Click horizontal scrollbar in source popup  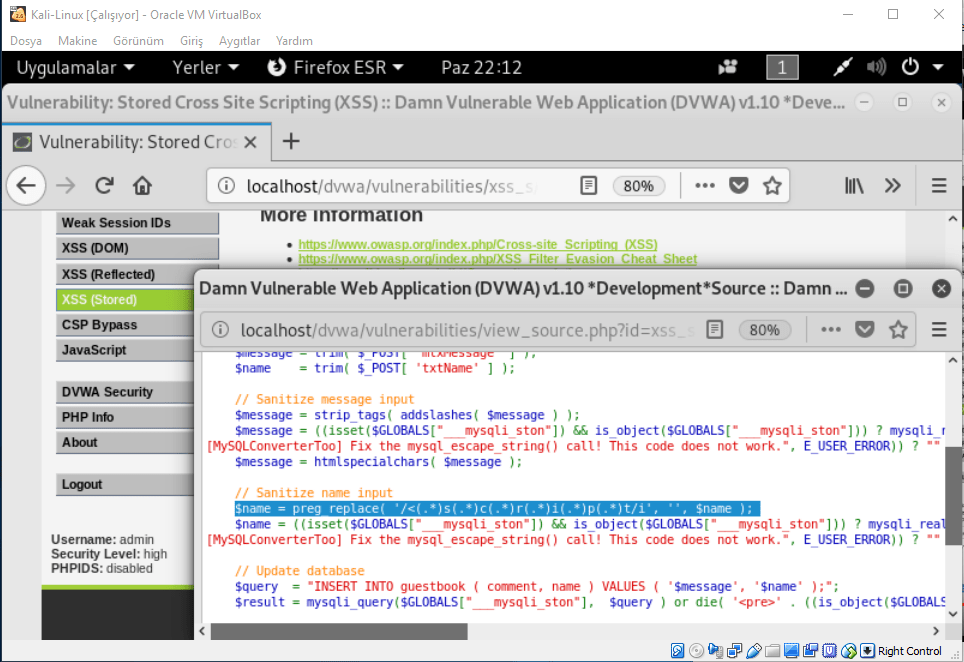(340, 631)
